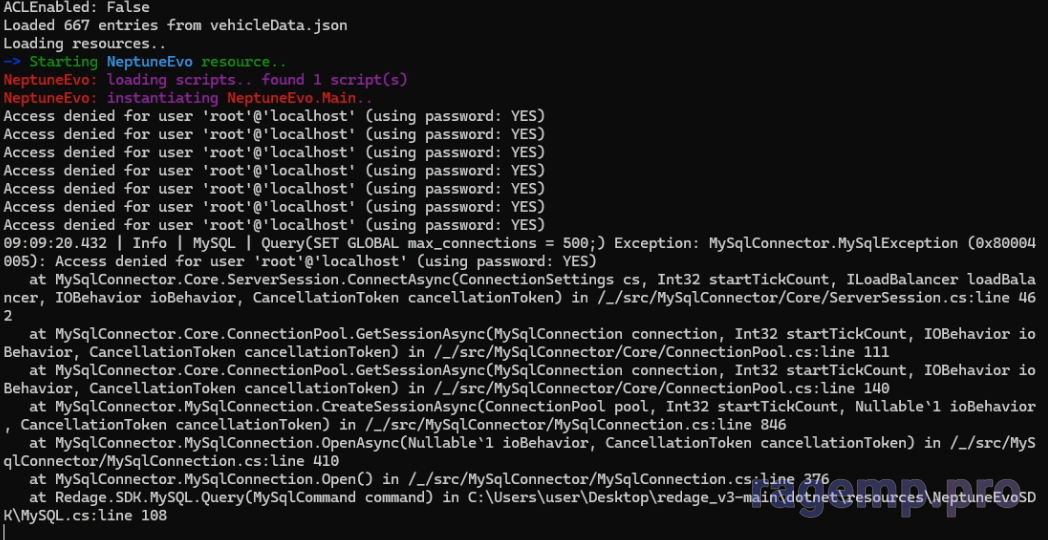Click the text cursor on the bottom line
This screenshot has width=1048, height=540.
[x=6, y=533]
